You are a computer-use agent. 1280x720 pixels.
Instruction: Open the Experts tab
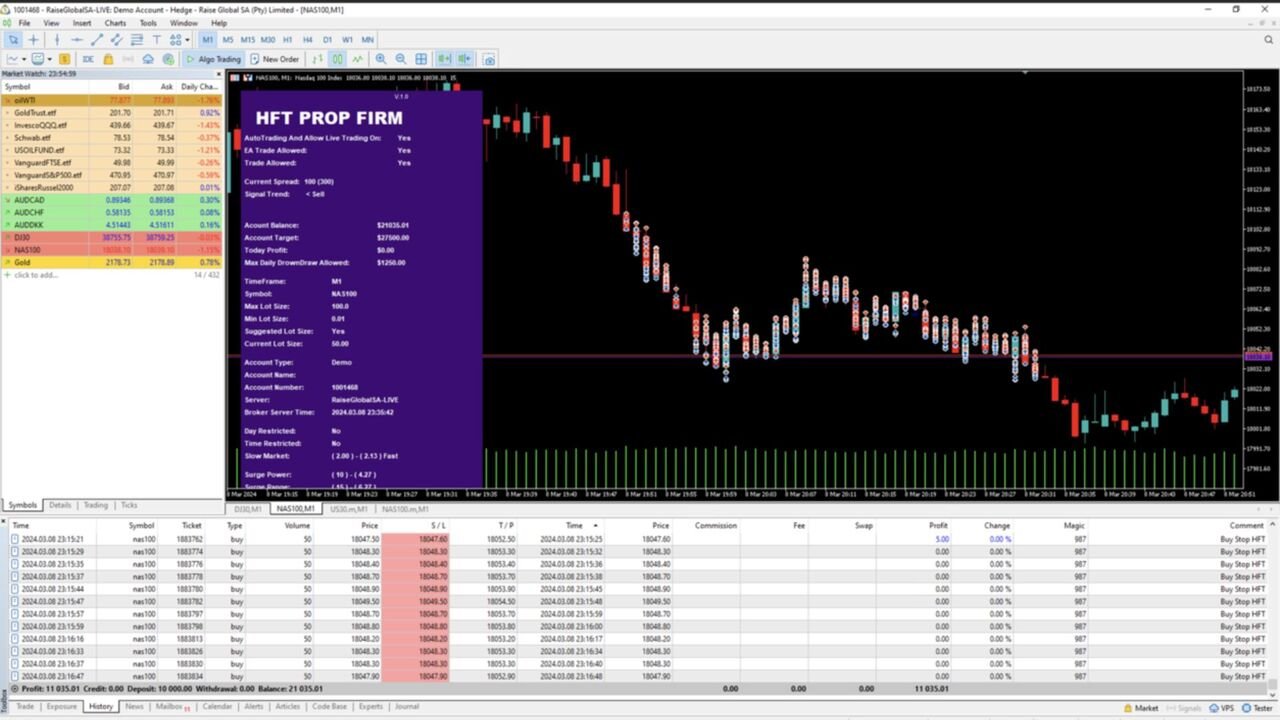pos(371,706)
